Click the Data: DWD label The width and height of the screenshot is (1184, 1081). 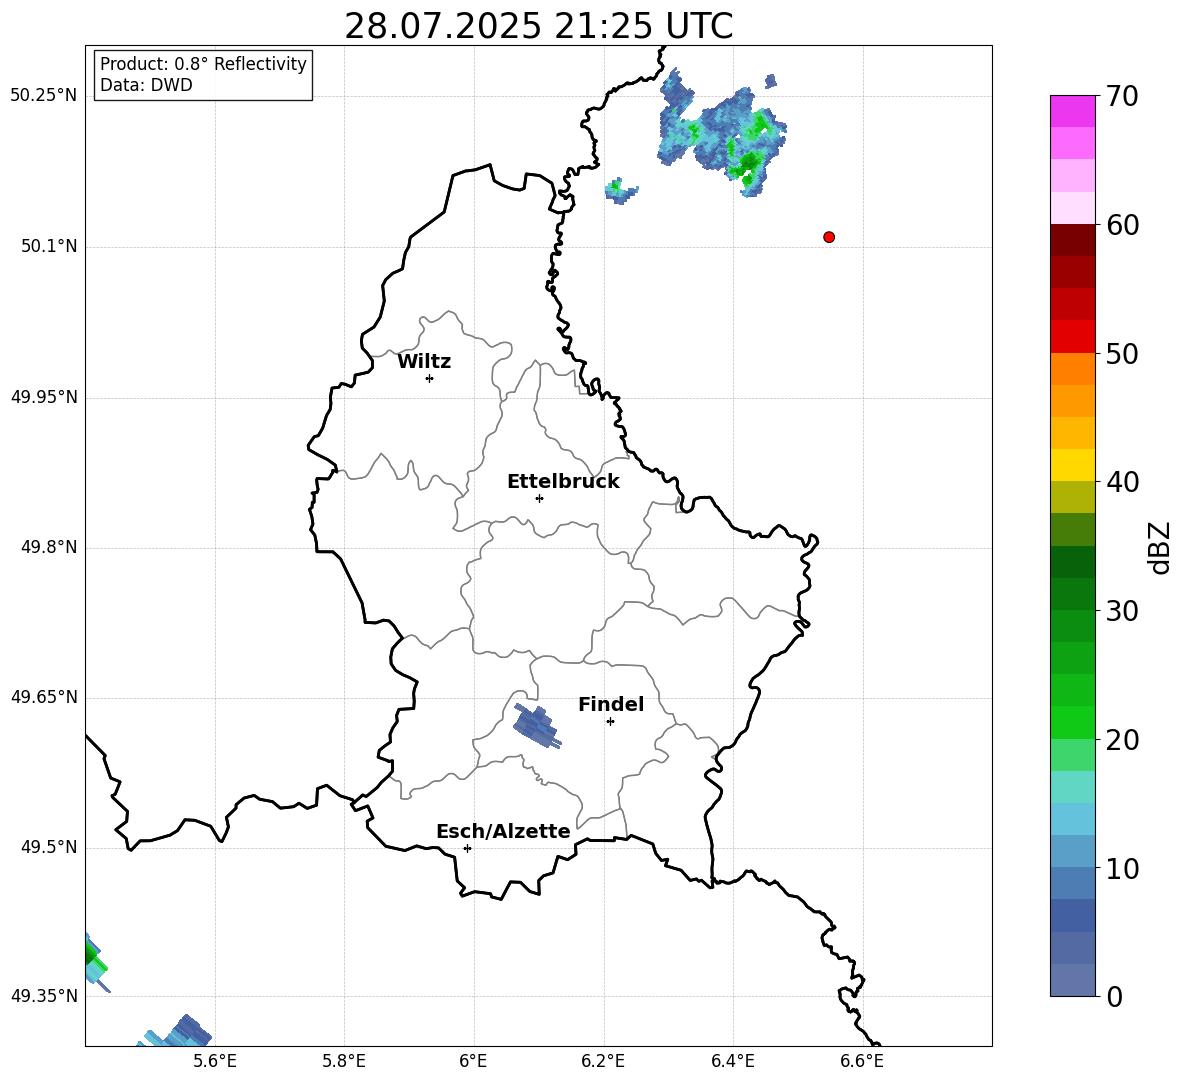[x=146, y=85]
